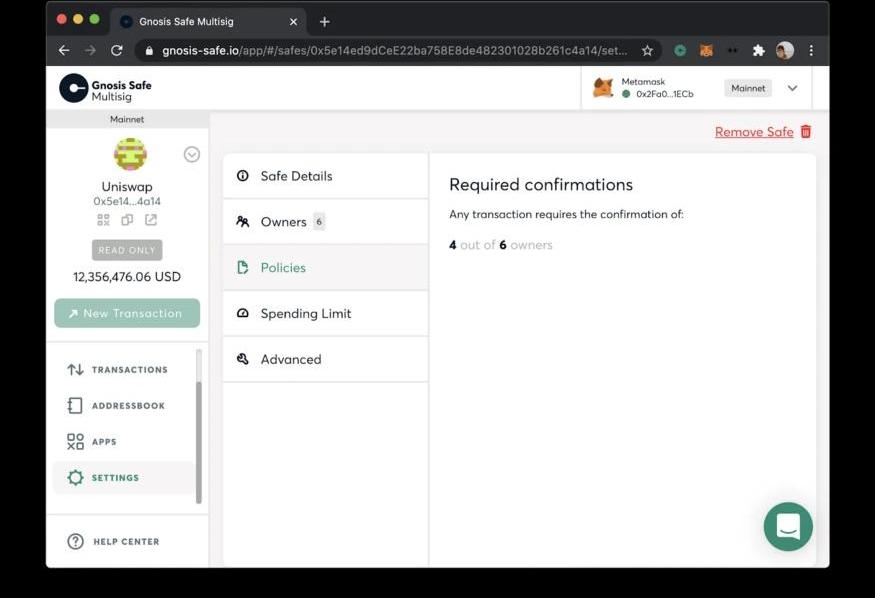Click the Spending Limit gauge icon
The height and width of the screenshot is (598, 875).
[243, 313]
